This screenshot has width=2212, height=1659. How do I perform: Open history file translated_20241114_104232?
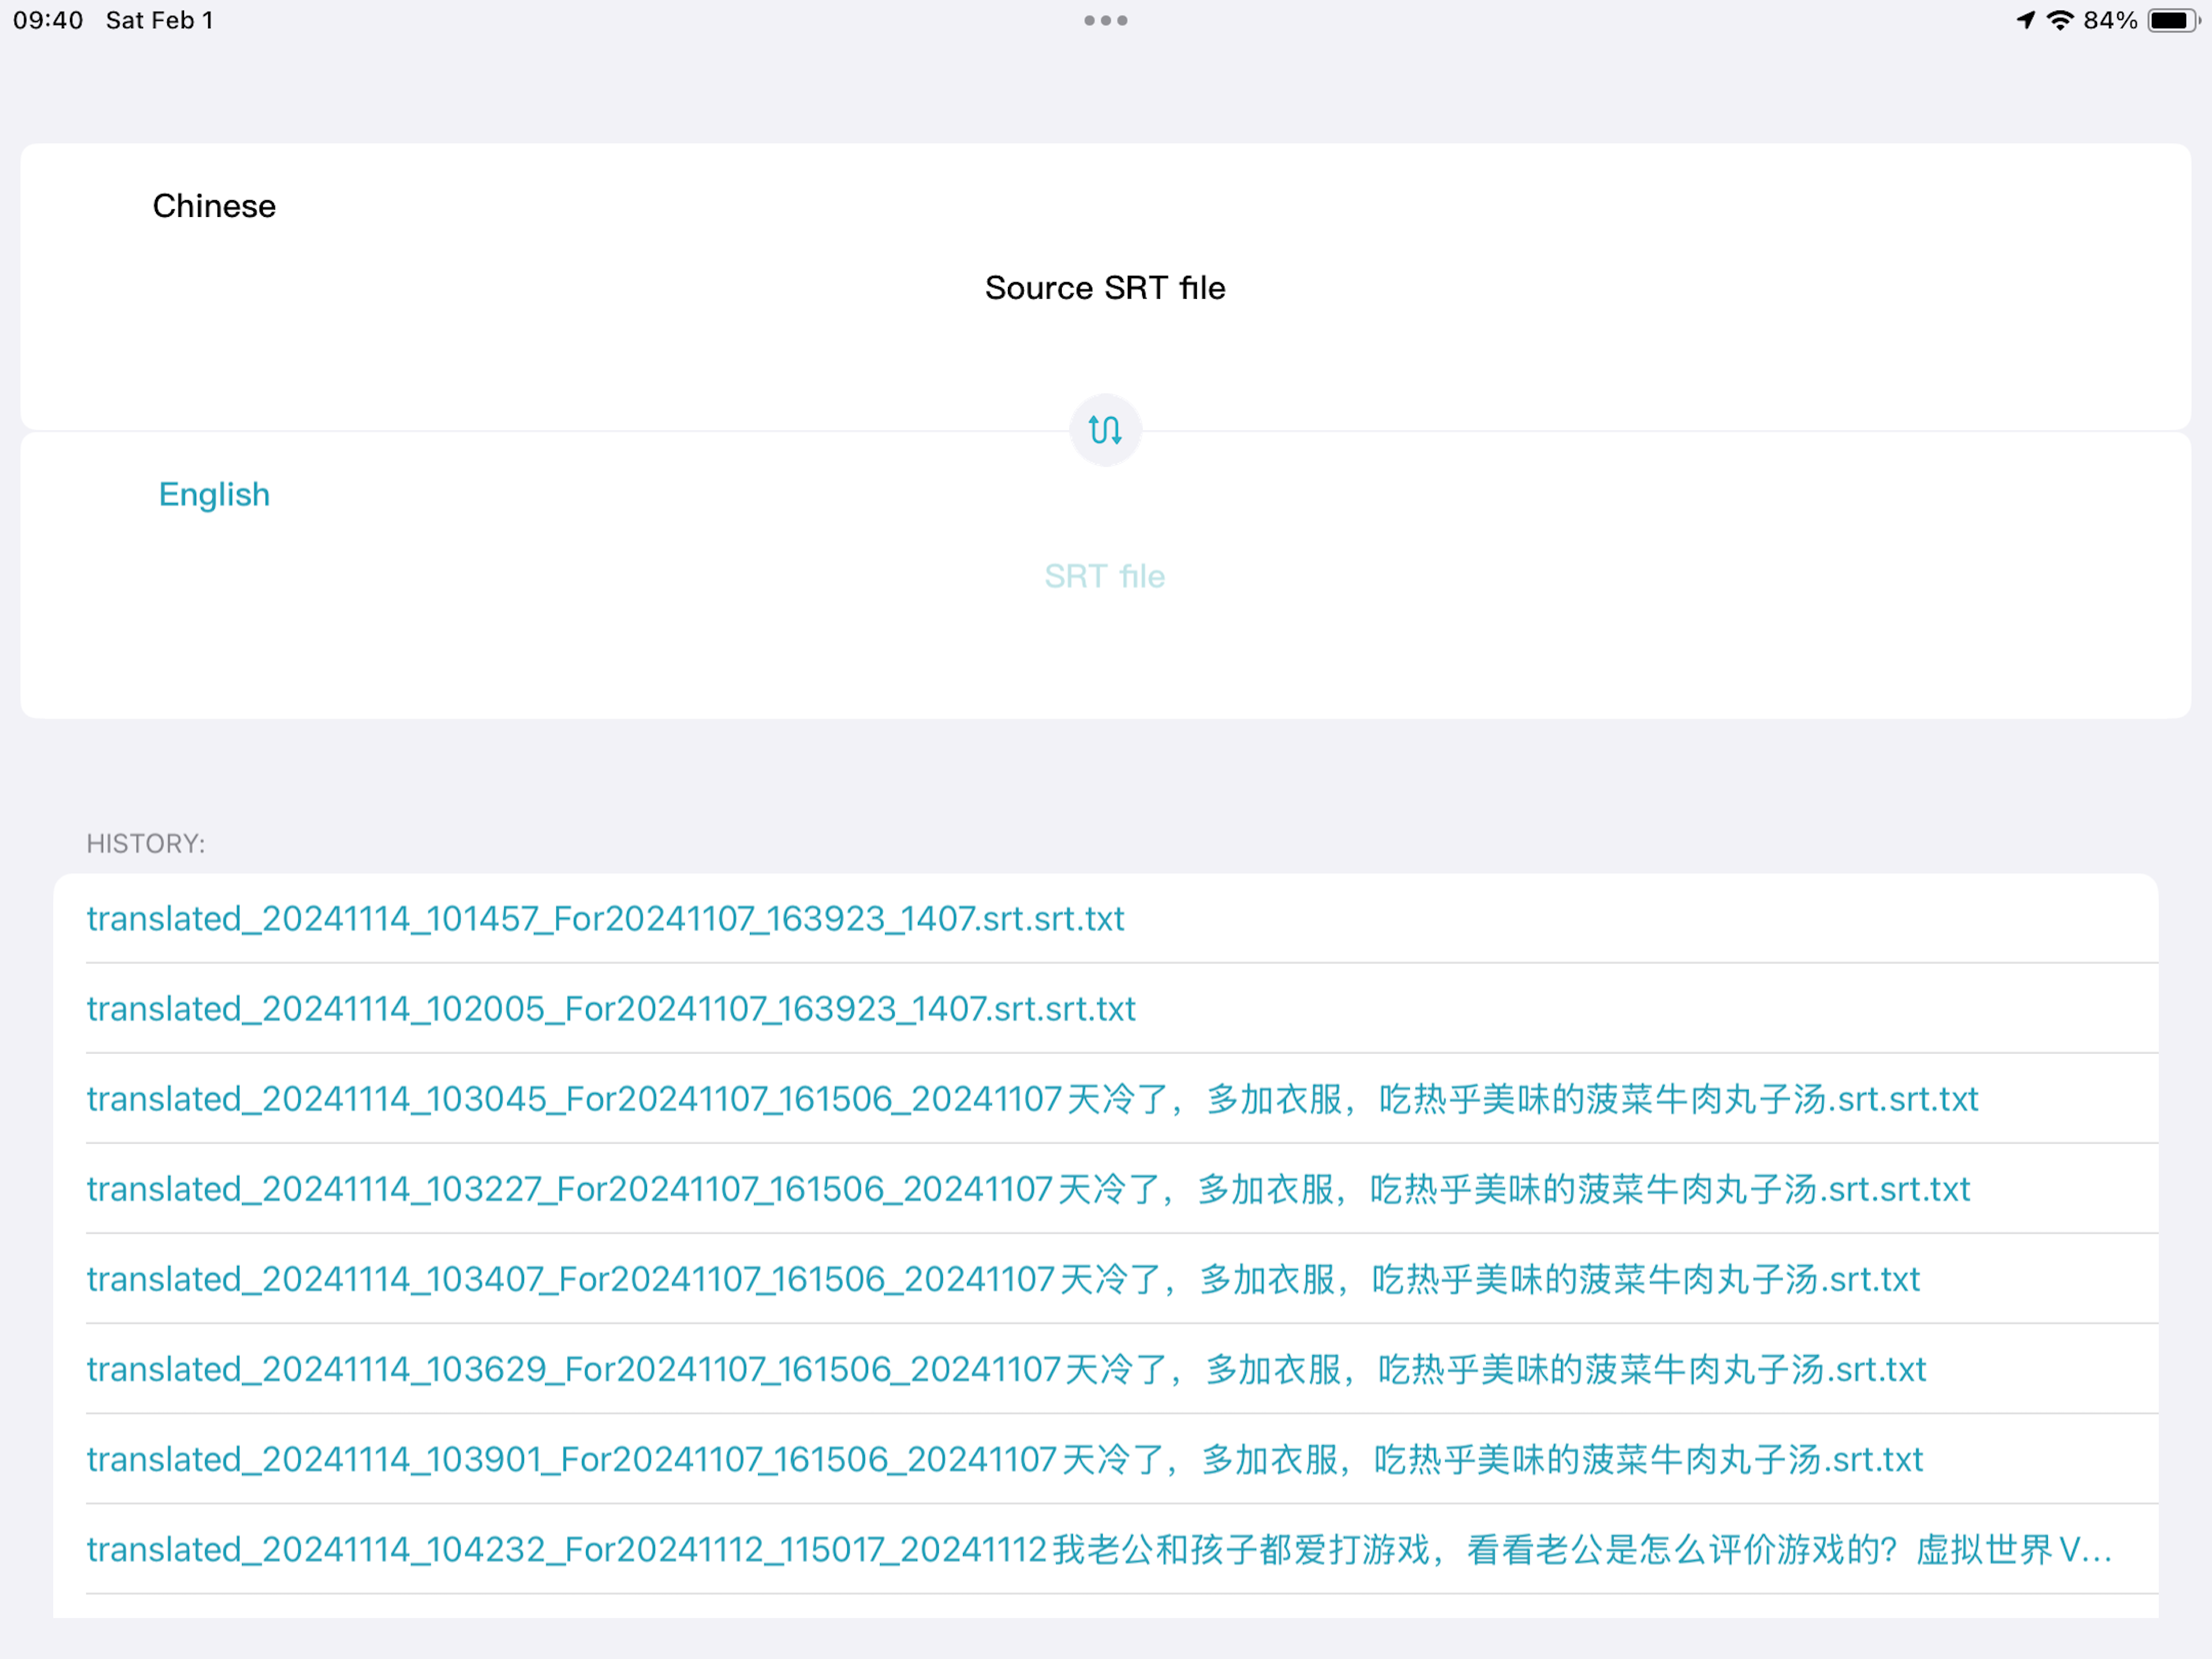click(x=1099, y=1549)
